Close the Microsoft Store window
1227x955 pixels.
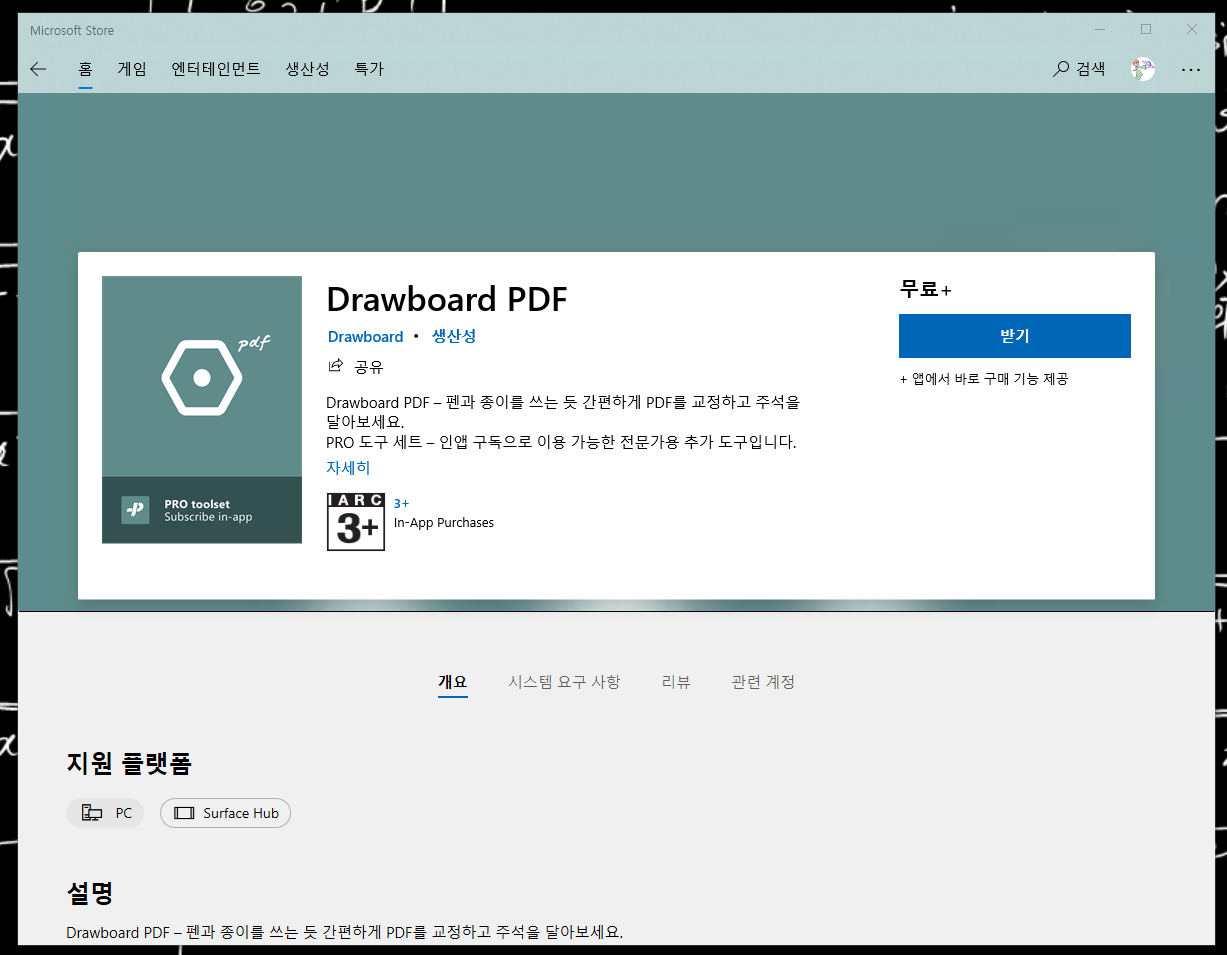pos(1192,30)
